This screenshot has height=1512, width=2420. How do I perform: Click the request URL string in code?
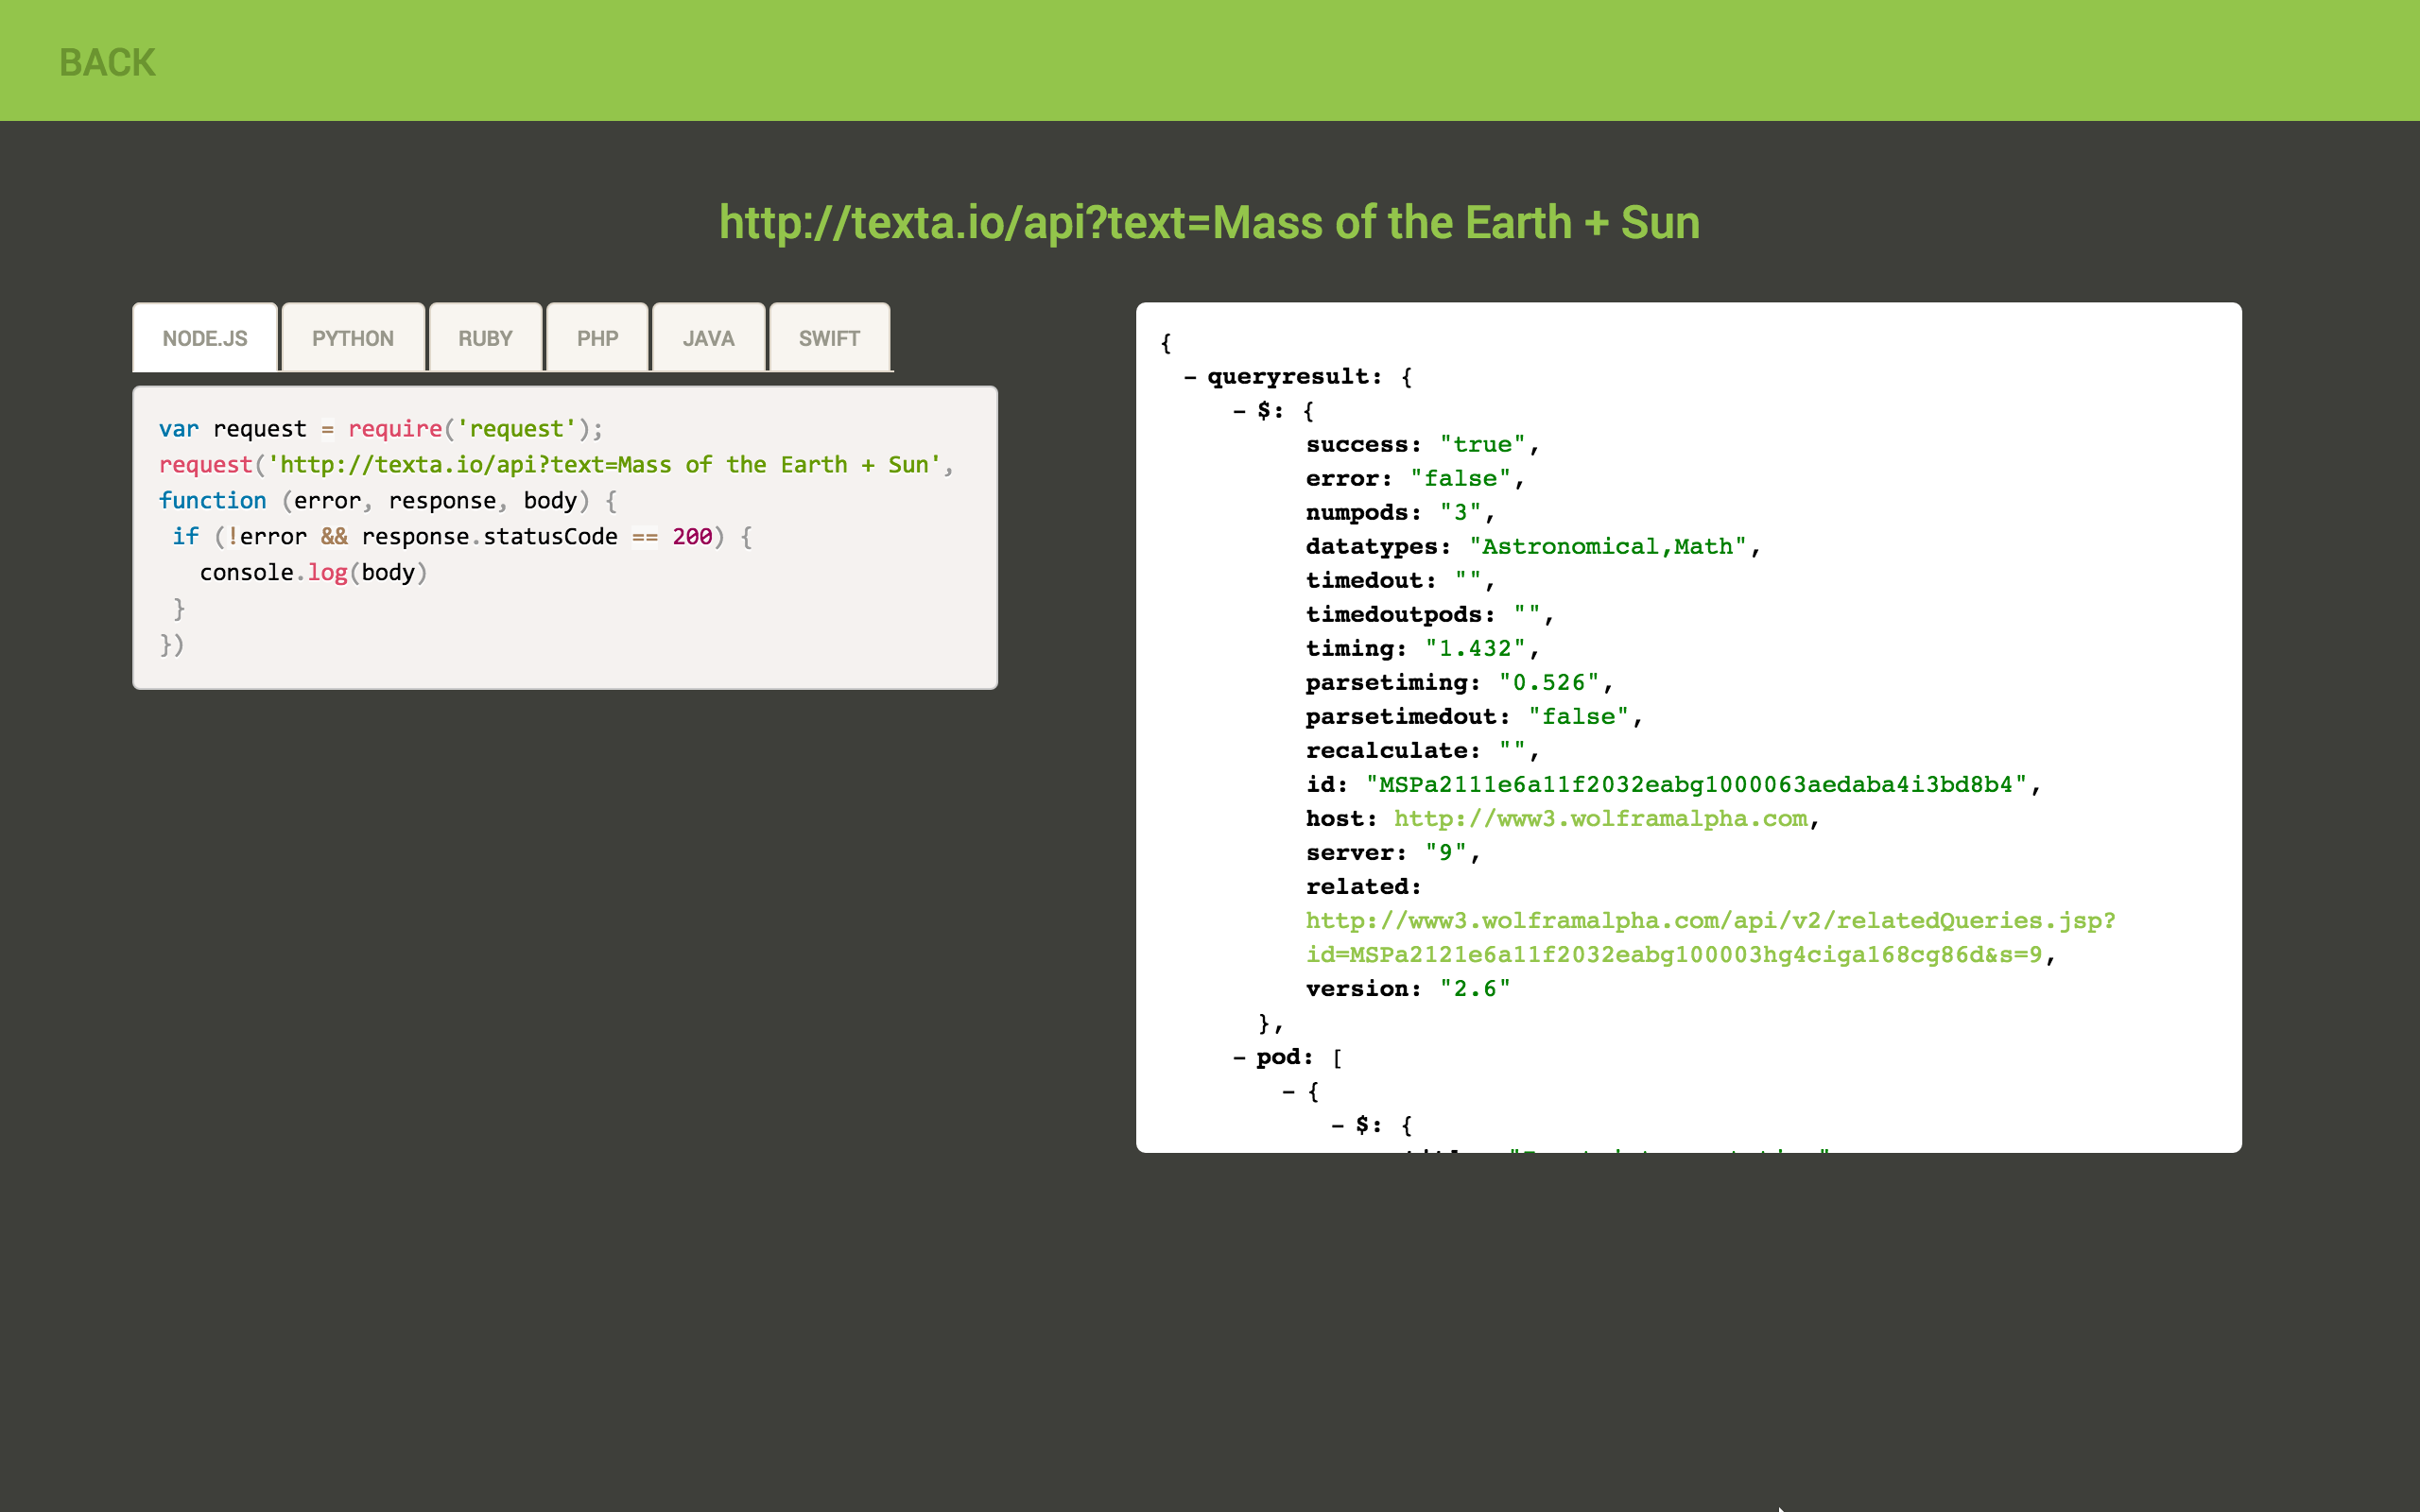pyautogui.click(x=605, y=465)
